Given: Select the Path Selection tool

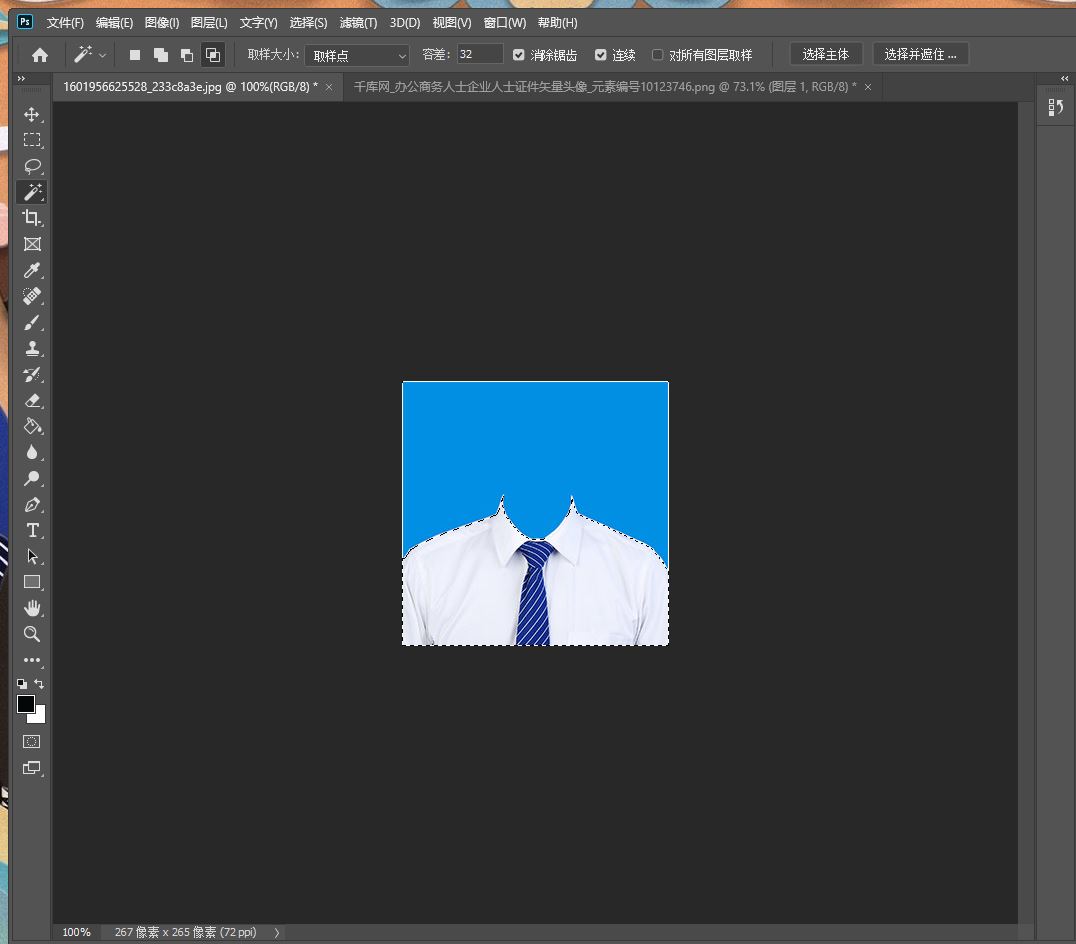Looking at the screenshot, I should click(32, 556).
